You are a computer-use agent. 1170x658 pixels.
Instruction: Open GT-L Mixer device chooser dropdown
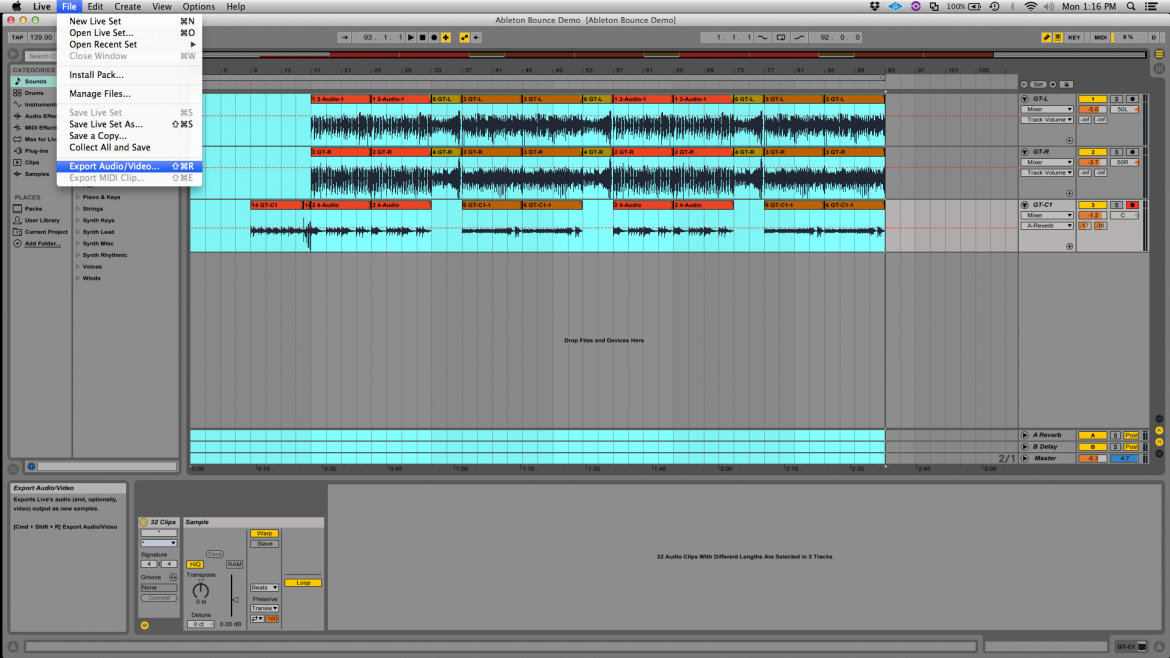1047,110
